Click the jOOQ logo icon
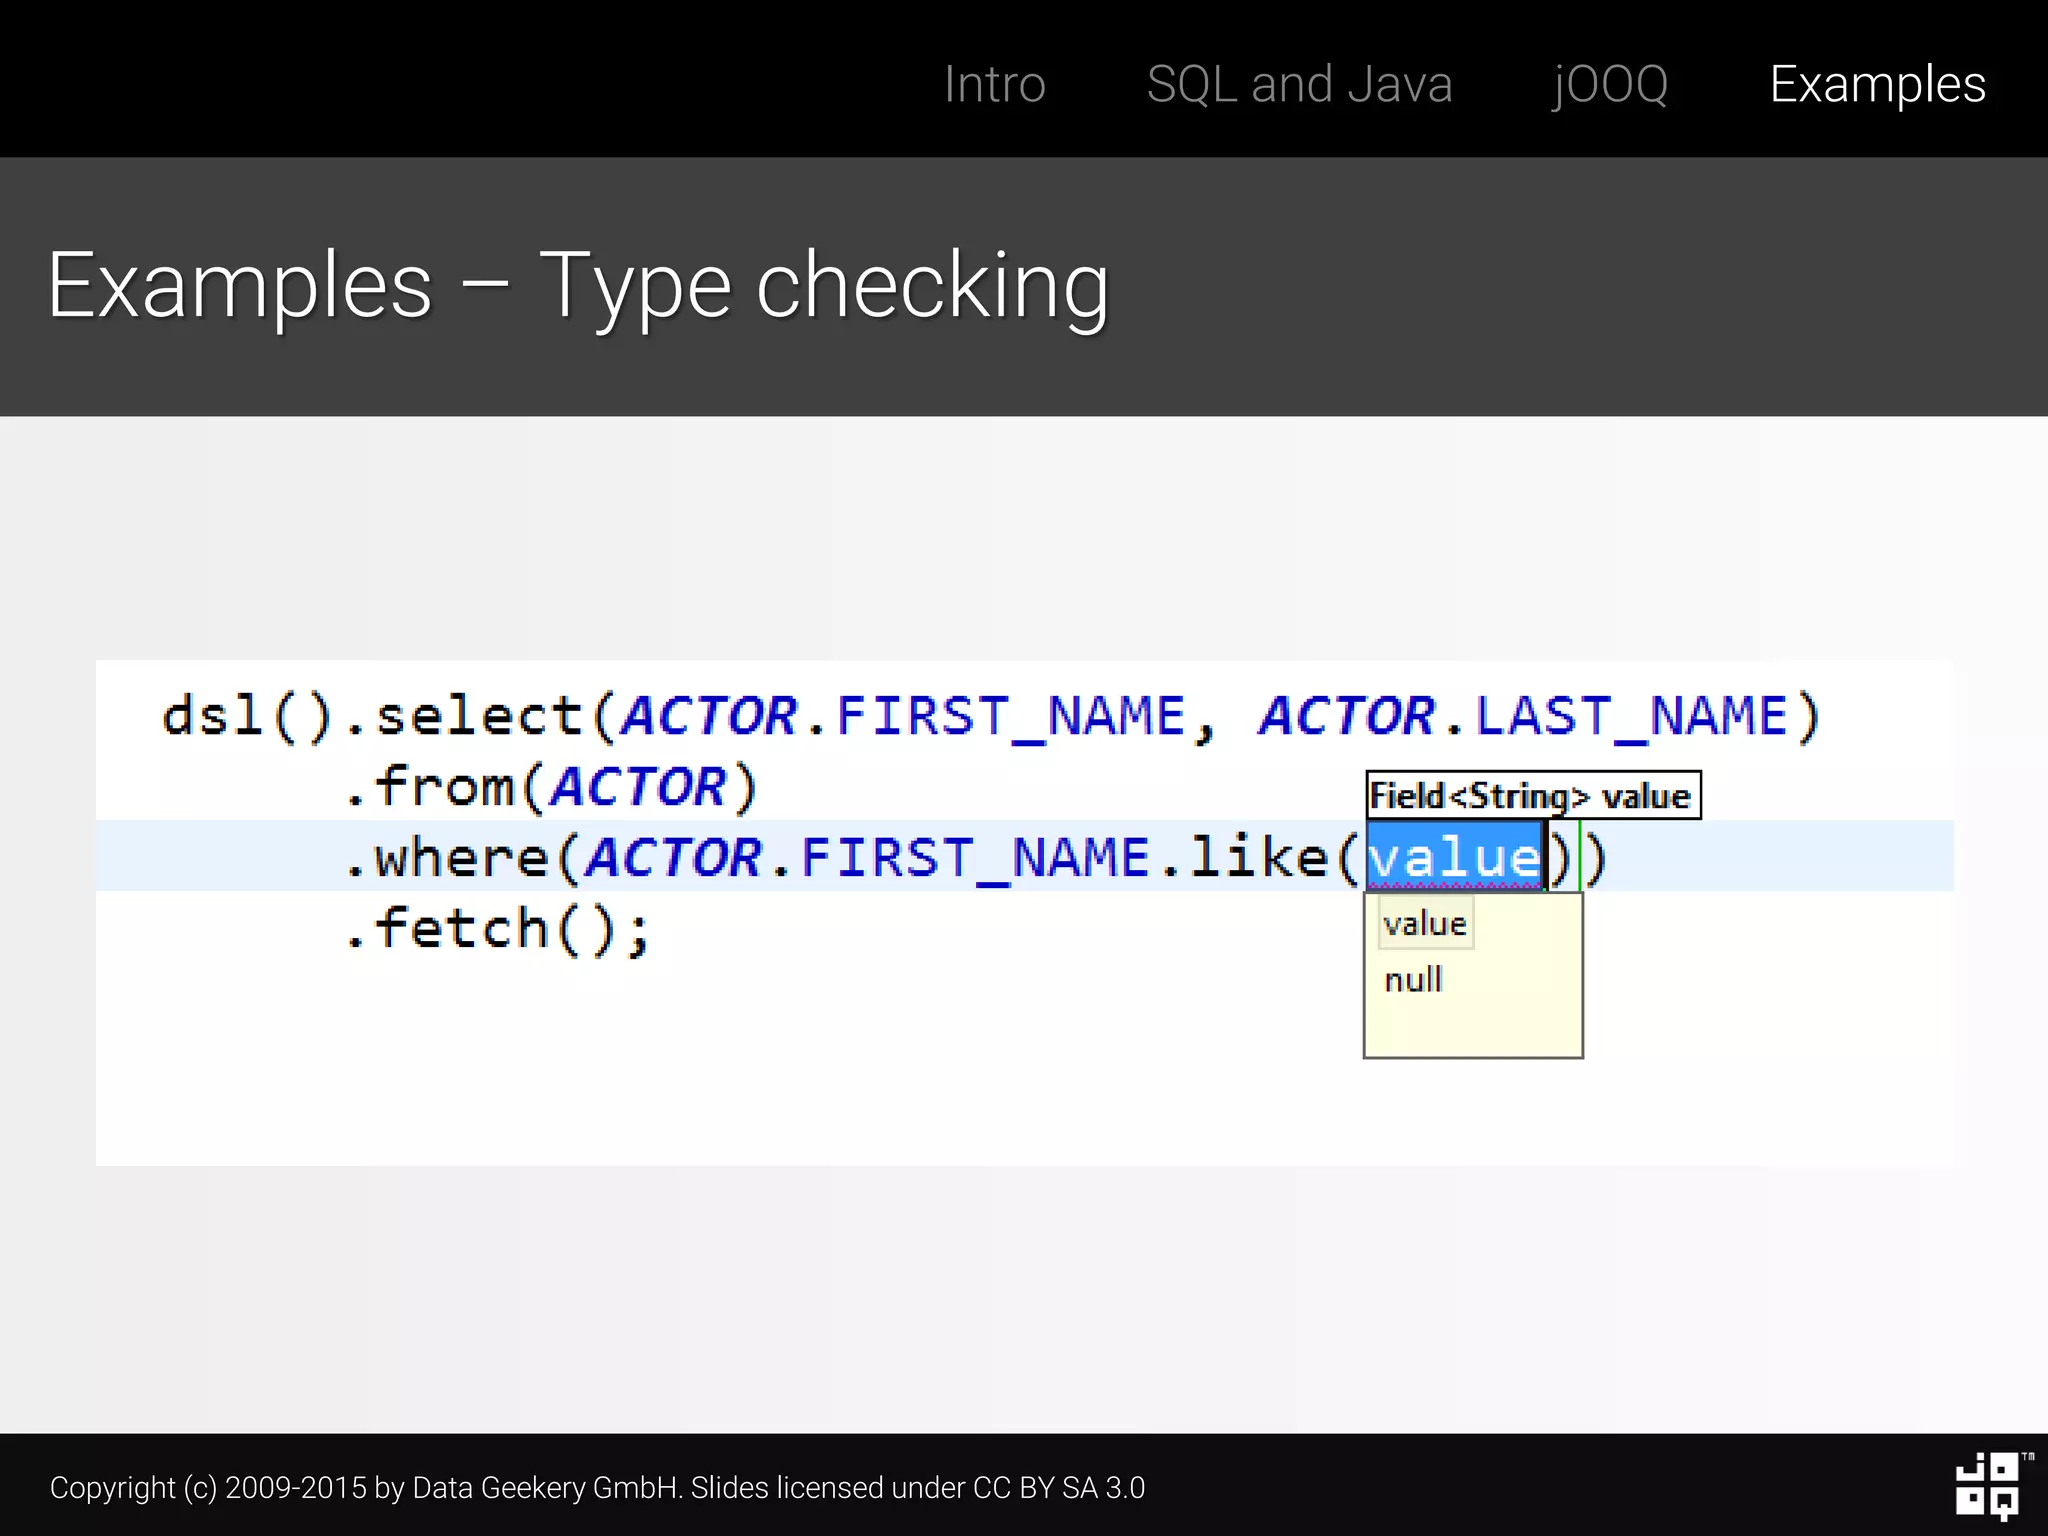This screenshot has height=1536, width=2048. point(1987,1486)
